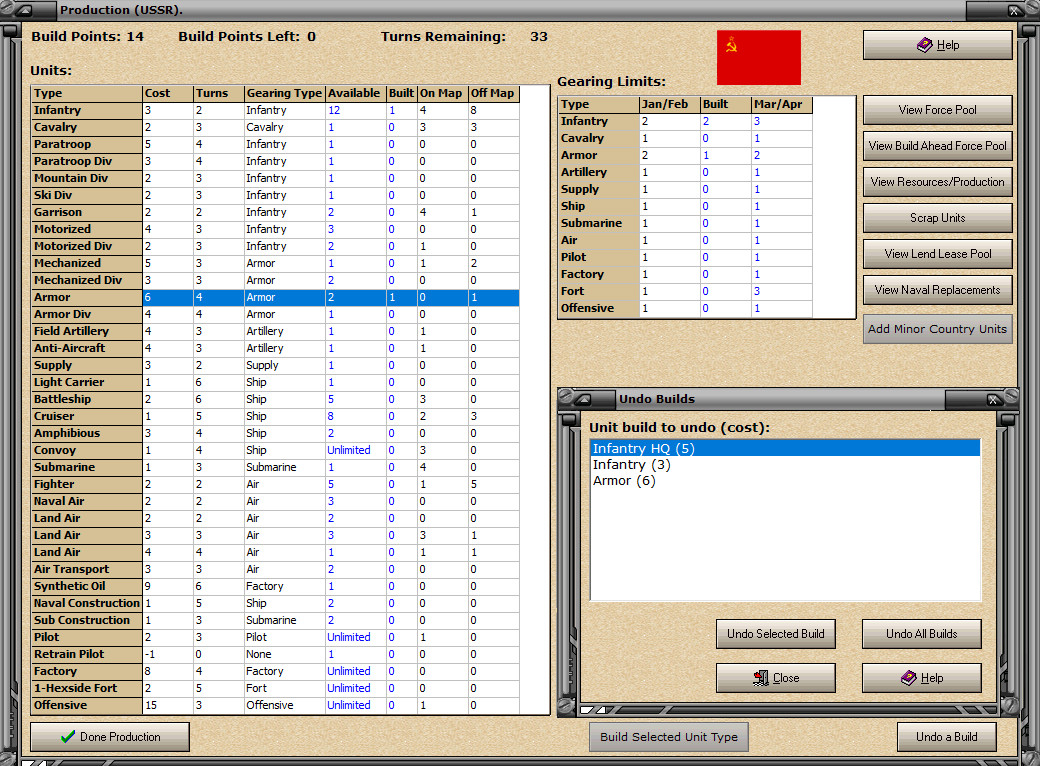Image resolution: width=1040 pixels, height=766 pixels.
Task: Click Add Minor Country Units
Action: (x=937, y=328)
